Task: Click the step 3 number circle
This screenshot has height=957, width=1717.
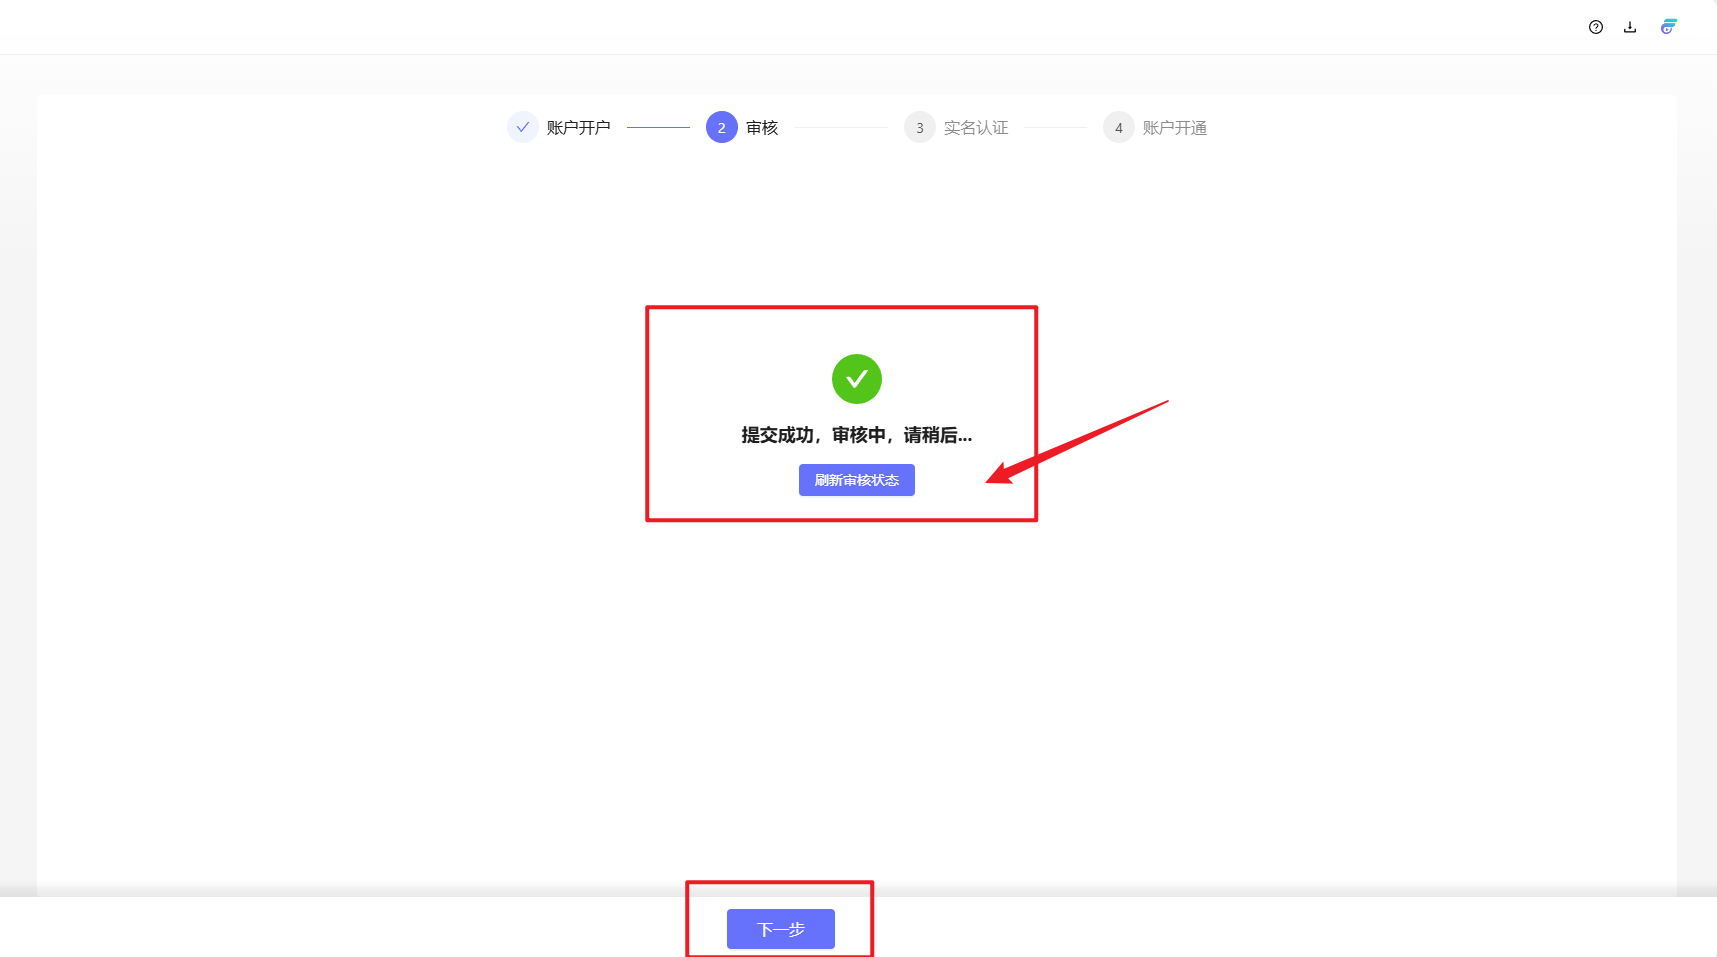Action: pyautogui.click(x=919, y=127)
